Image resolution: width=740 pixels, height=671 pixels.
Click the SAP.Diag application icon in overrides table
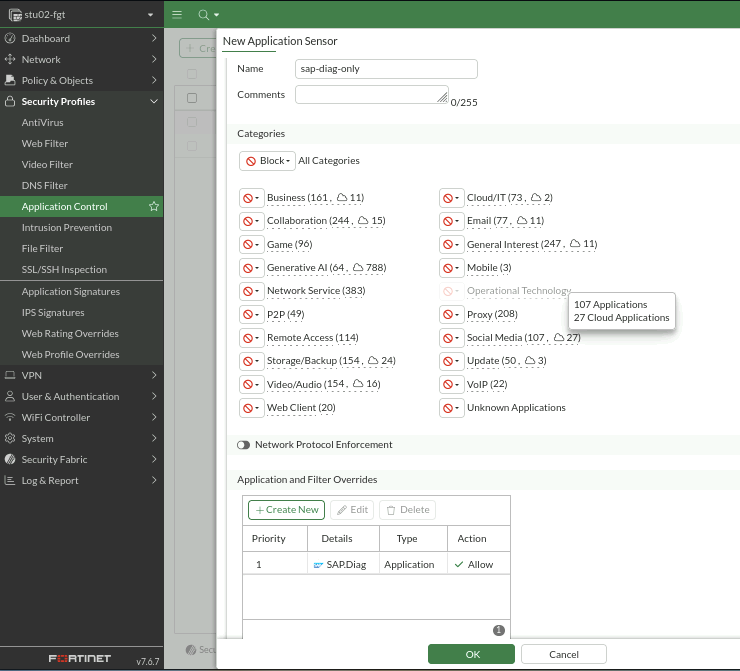coord(319,565)
